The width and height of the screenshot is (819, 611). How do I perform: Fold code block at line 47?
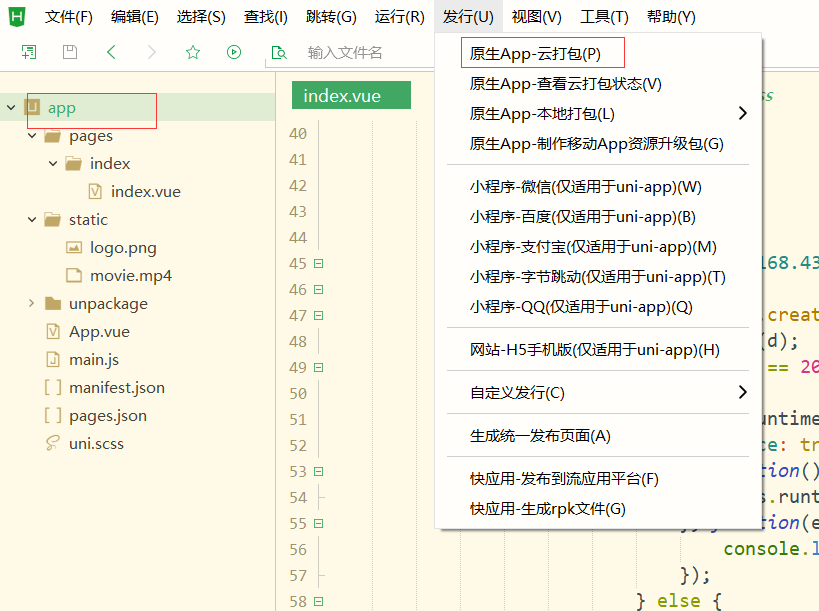[x=319, y=315]
